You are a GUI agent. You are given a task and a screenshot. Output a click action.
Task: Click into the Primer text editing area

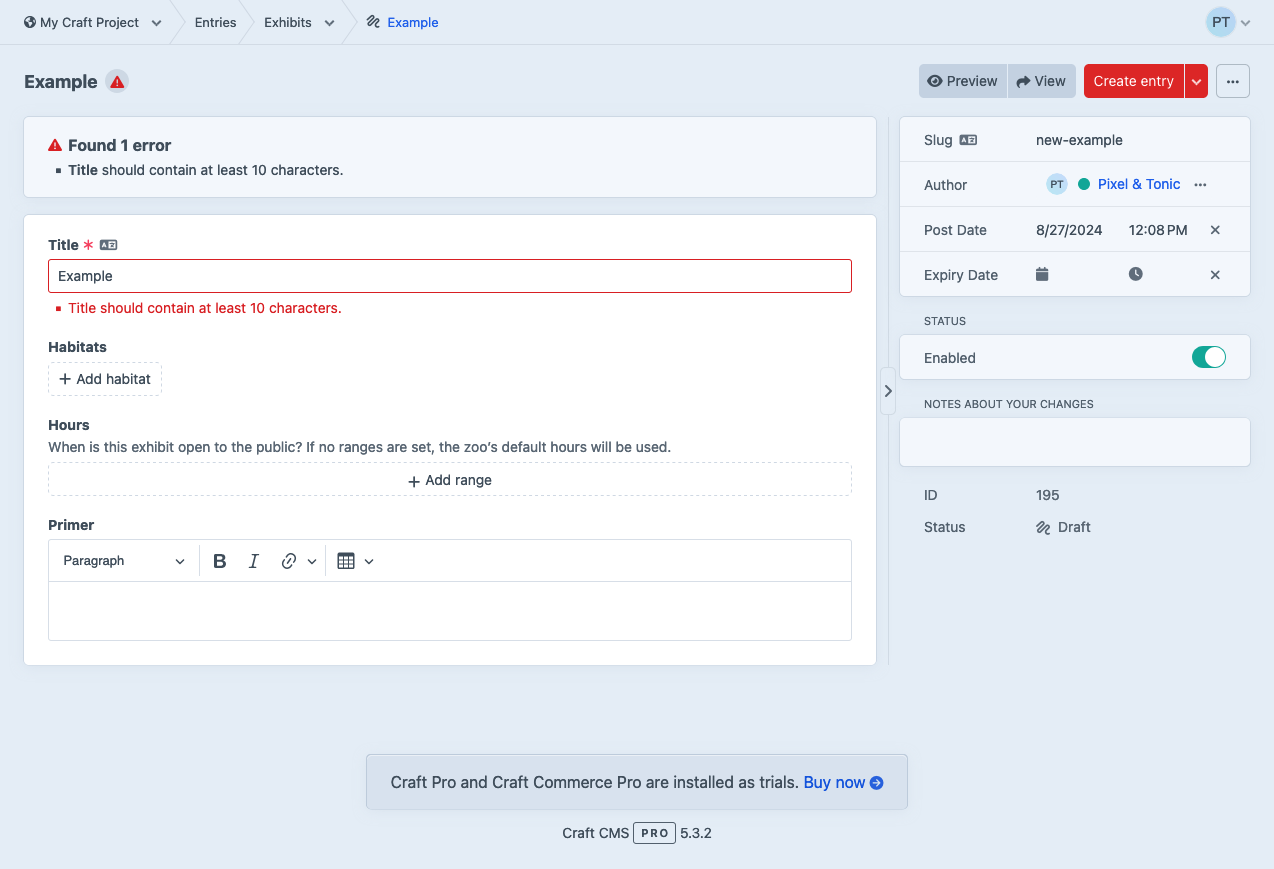pyautogui.click(x=450, y=611)
